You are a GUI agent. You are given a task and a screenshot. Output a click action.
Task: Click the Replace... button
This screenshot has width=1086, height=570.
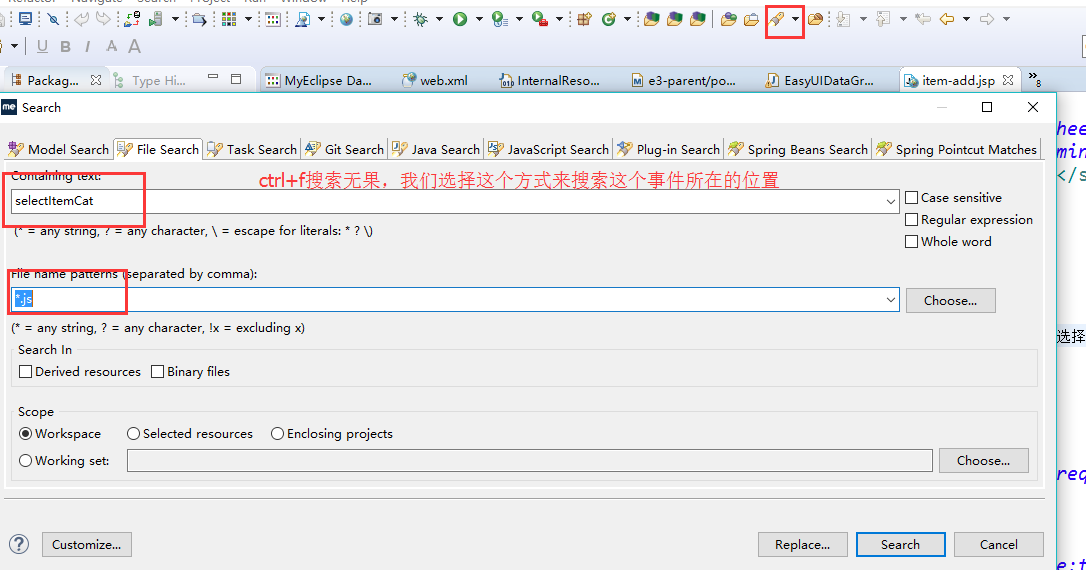(803, 544)
